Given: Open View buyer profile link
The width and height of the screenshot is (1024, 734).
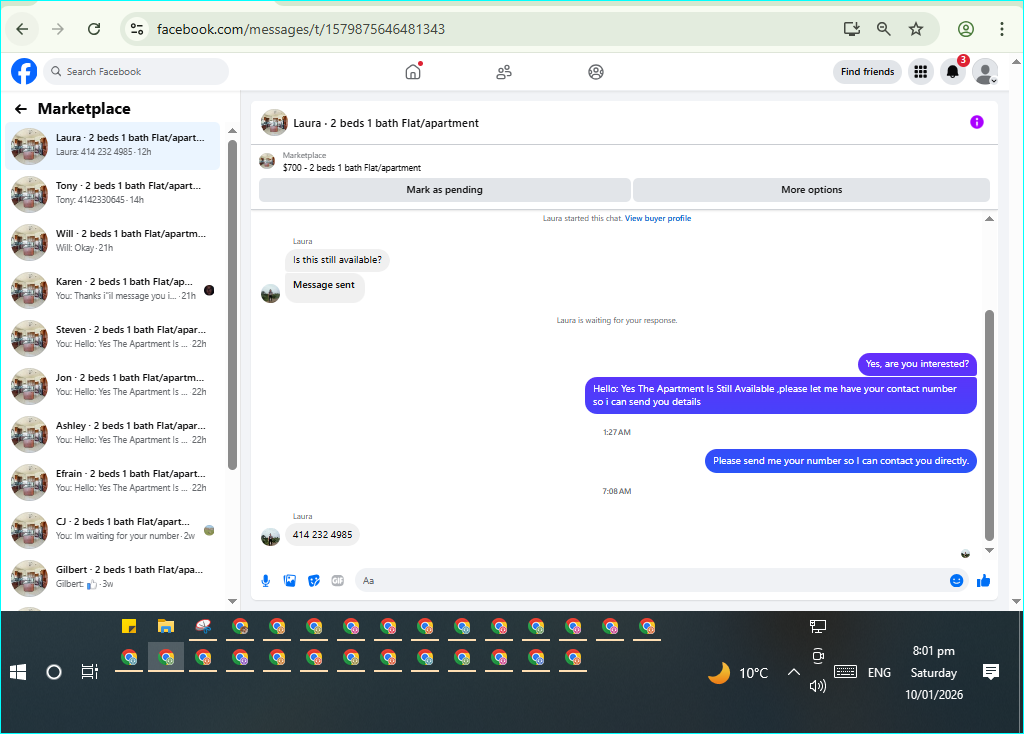Looking at the screenshot, I should pyautogui.click(x=658, y=219).
